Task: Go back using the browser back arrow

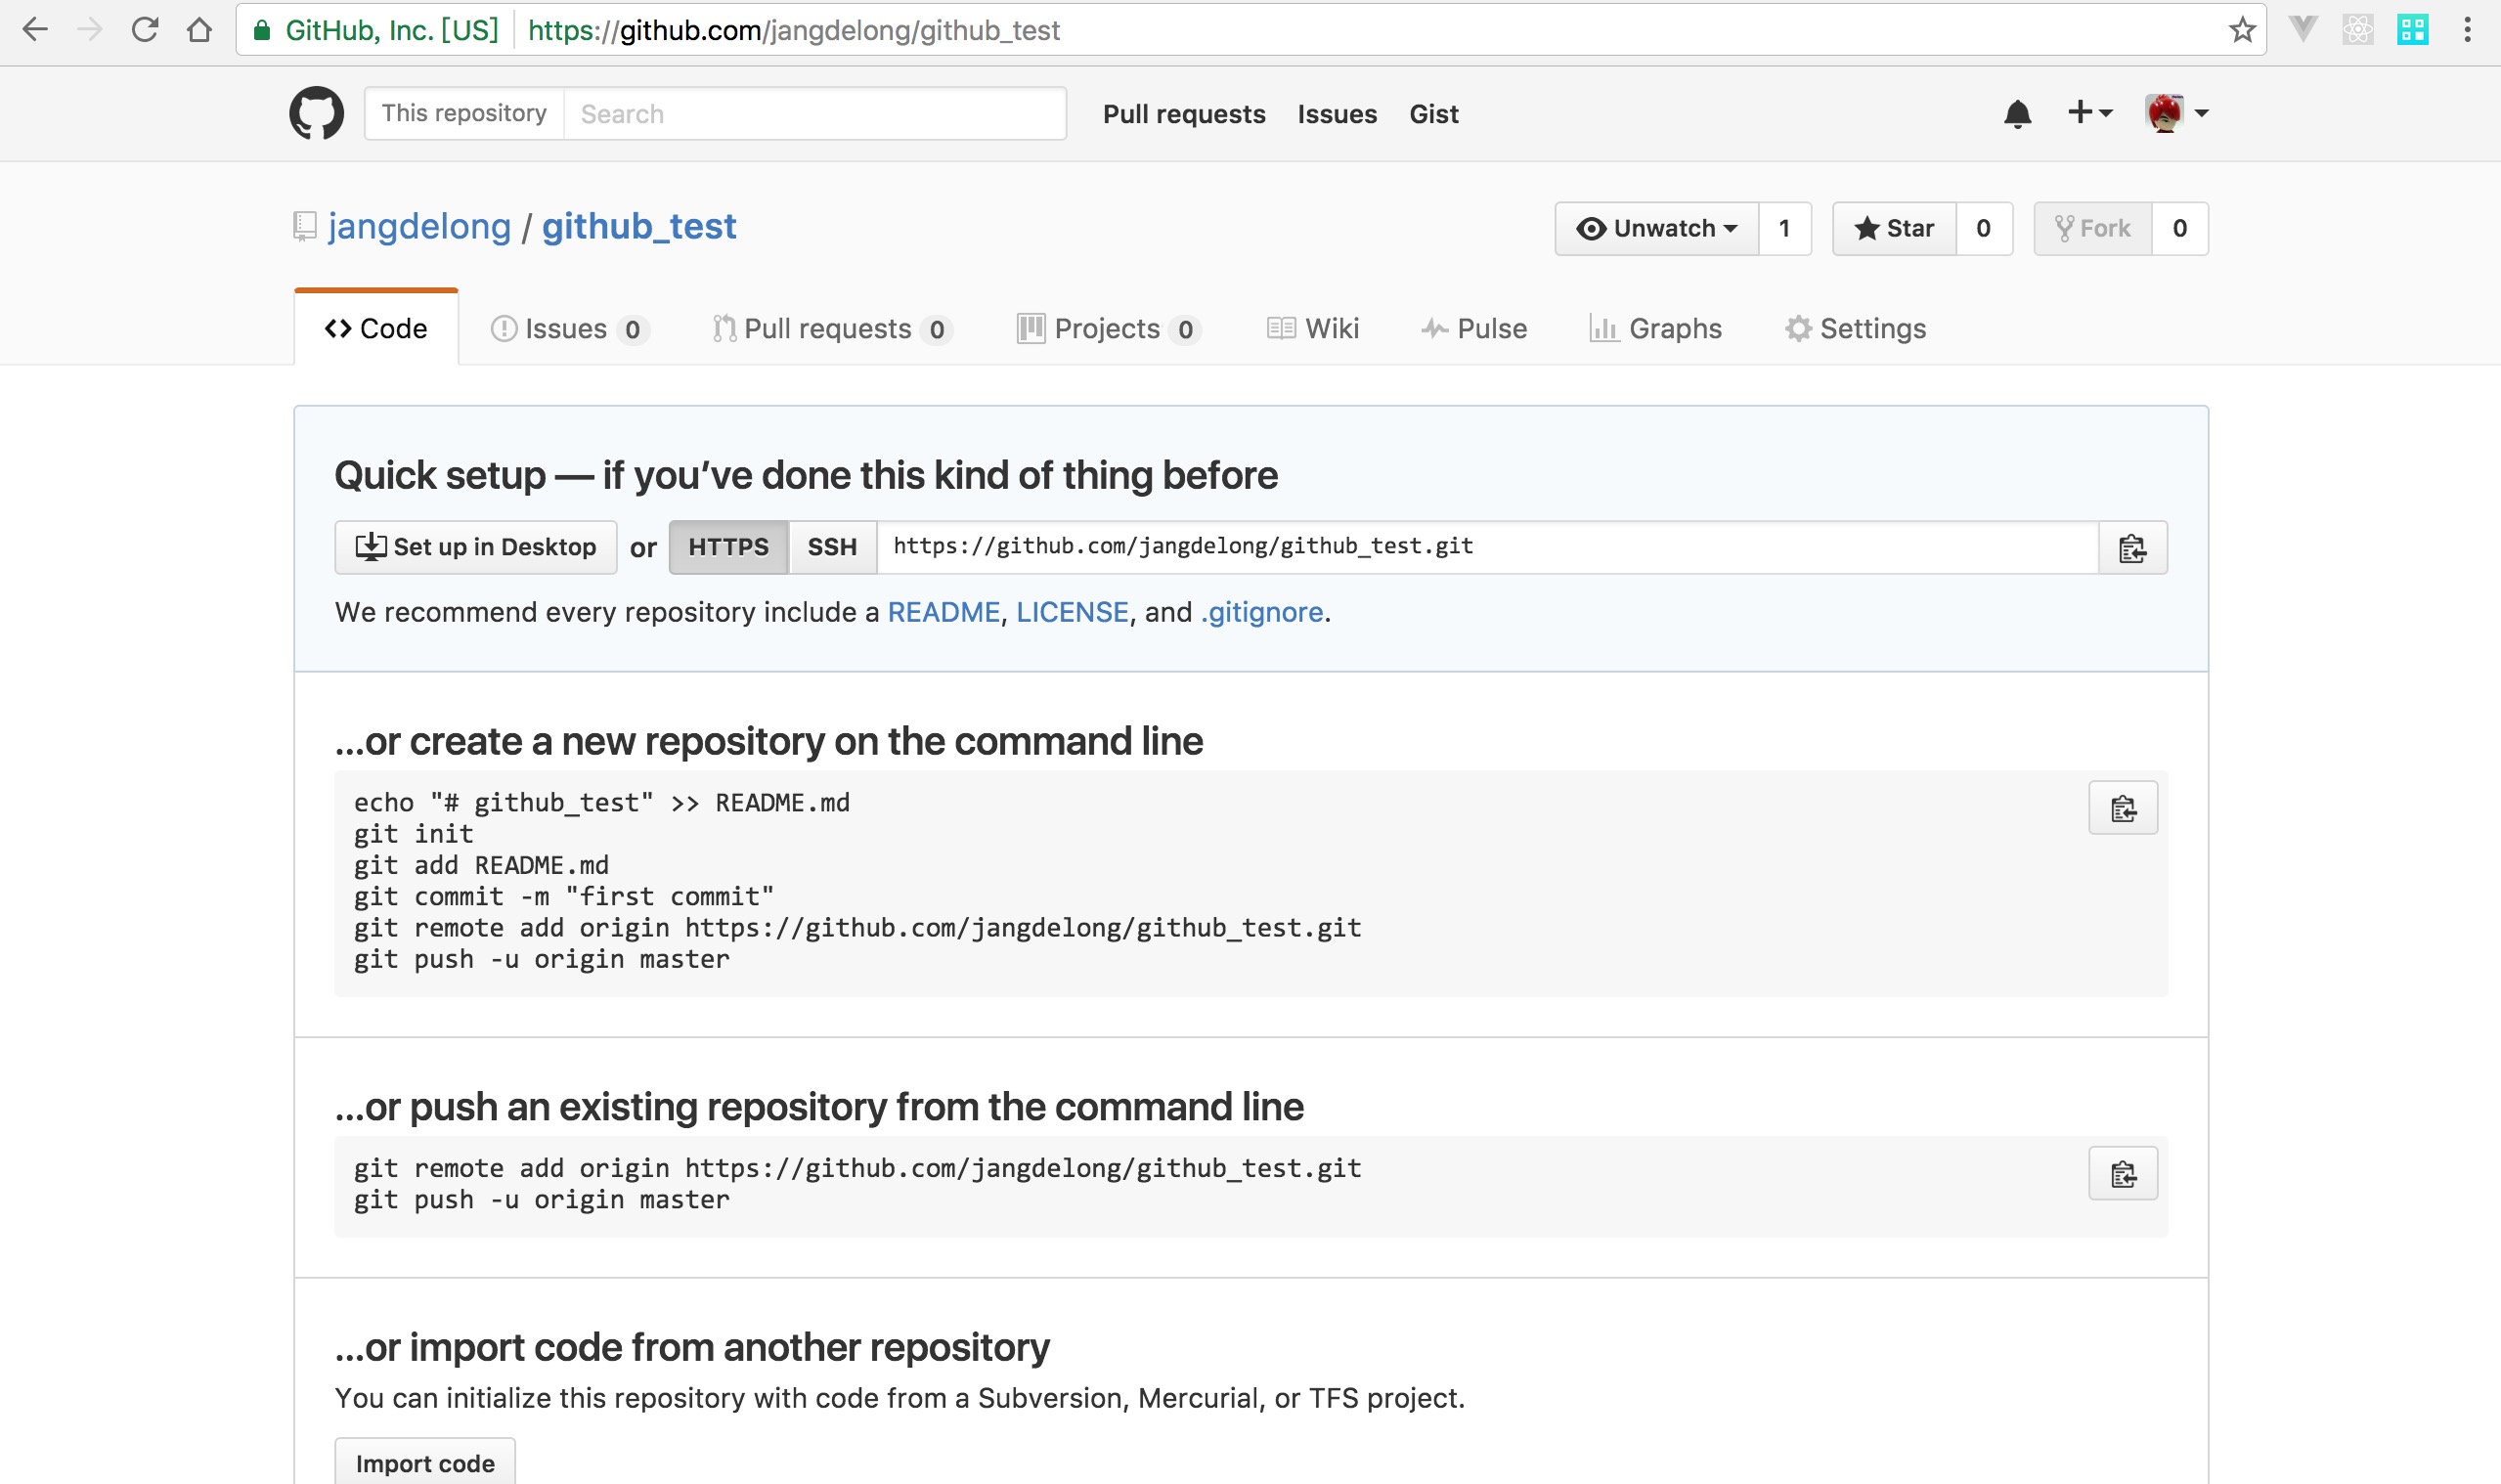Action: click(35, 30)
